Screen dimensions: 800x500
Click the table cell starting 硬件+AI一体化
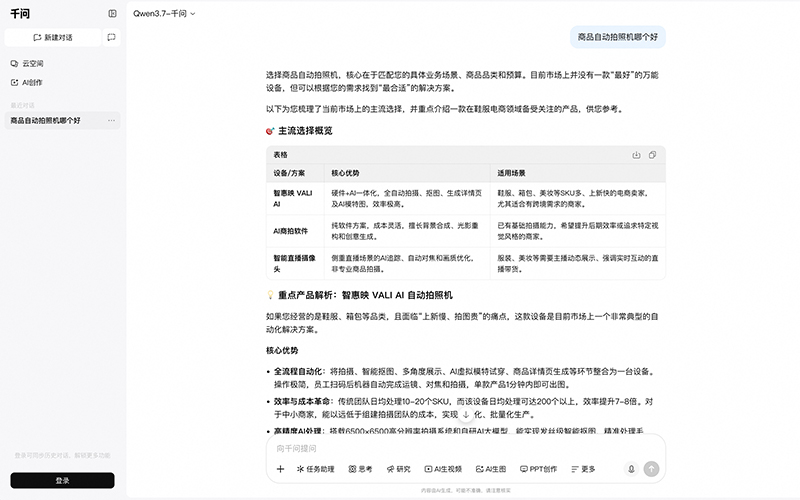click(407, 198)
